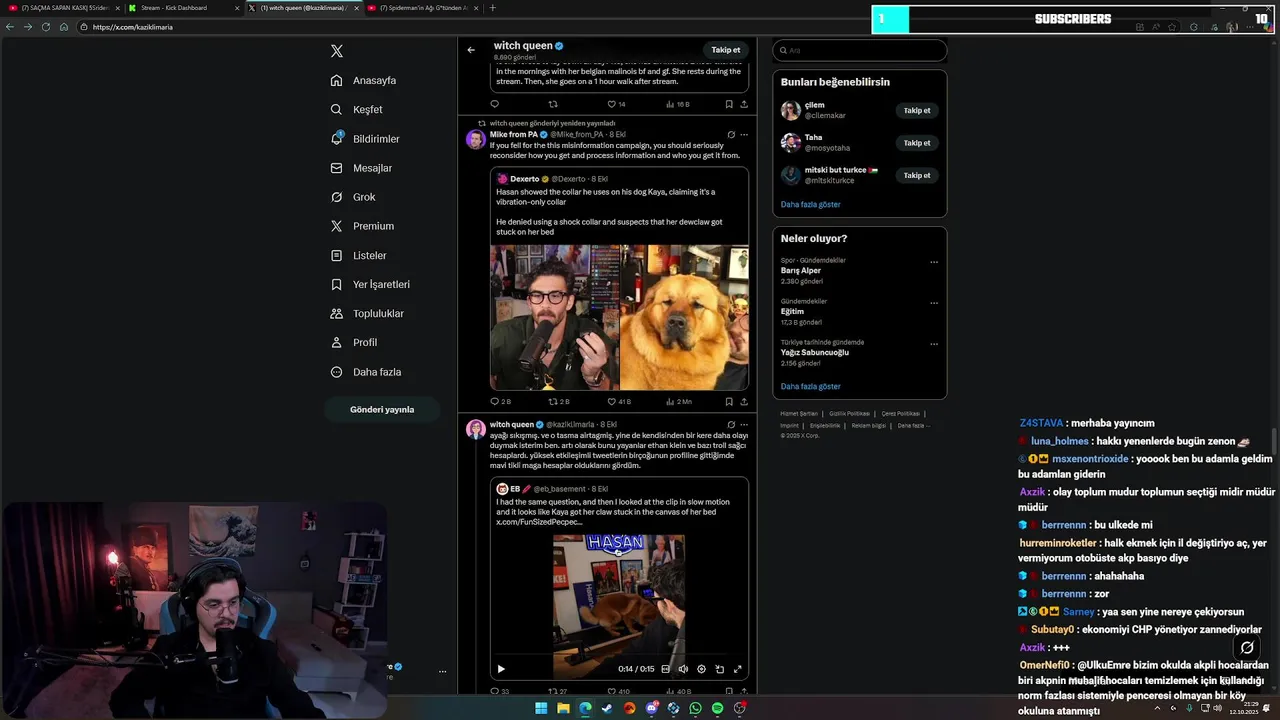Toggle captions on the quoted video
Image resolution: width=1280 pixels, height=720 pixels.
[666, 669]
